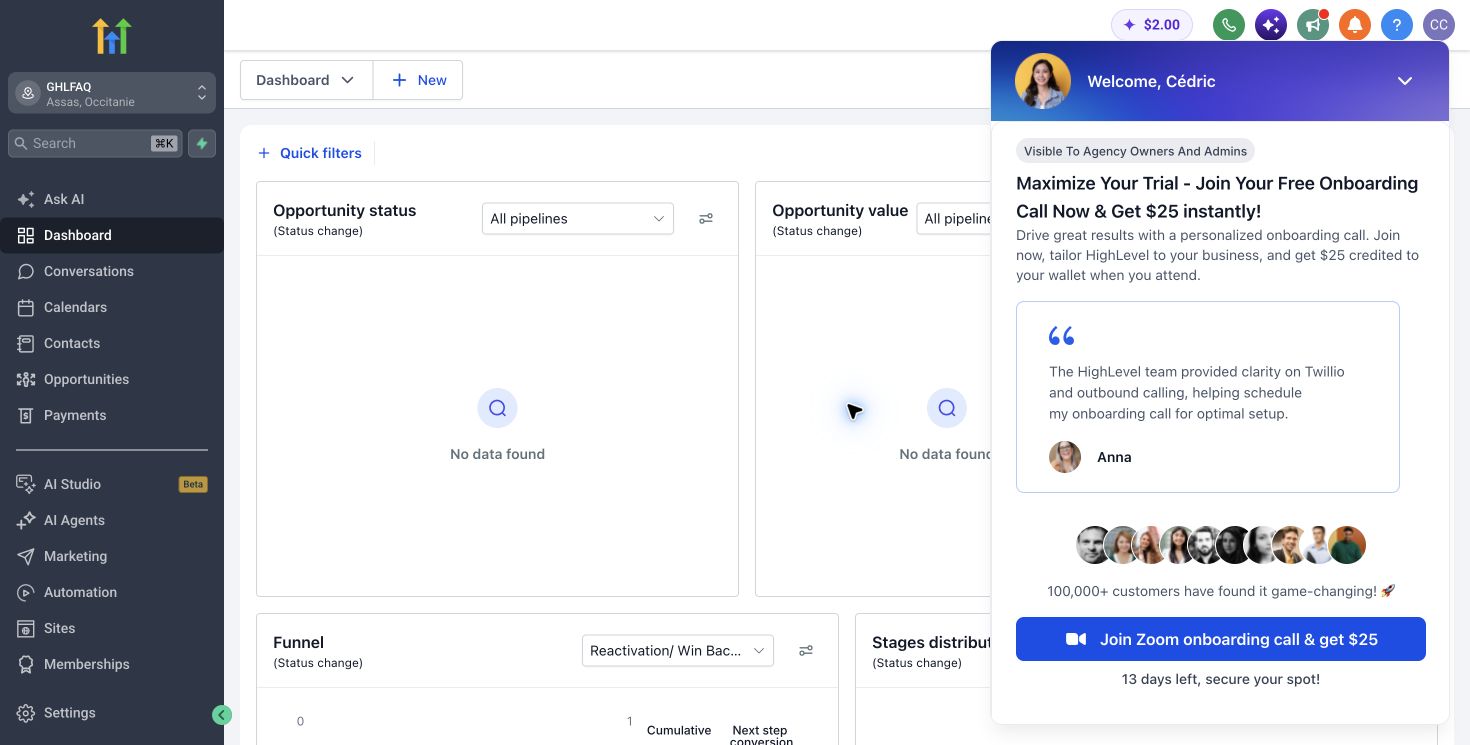Click the magnifier icon in Opportunity value widget
1470x745 pixels.
pyautogui.click(x=946, y=408)
